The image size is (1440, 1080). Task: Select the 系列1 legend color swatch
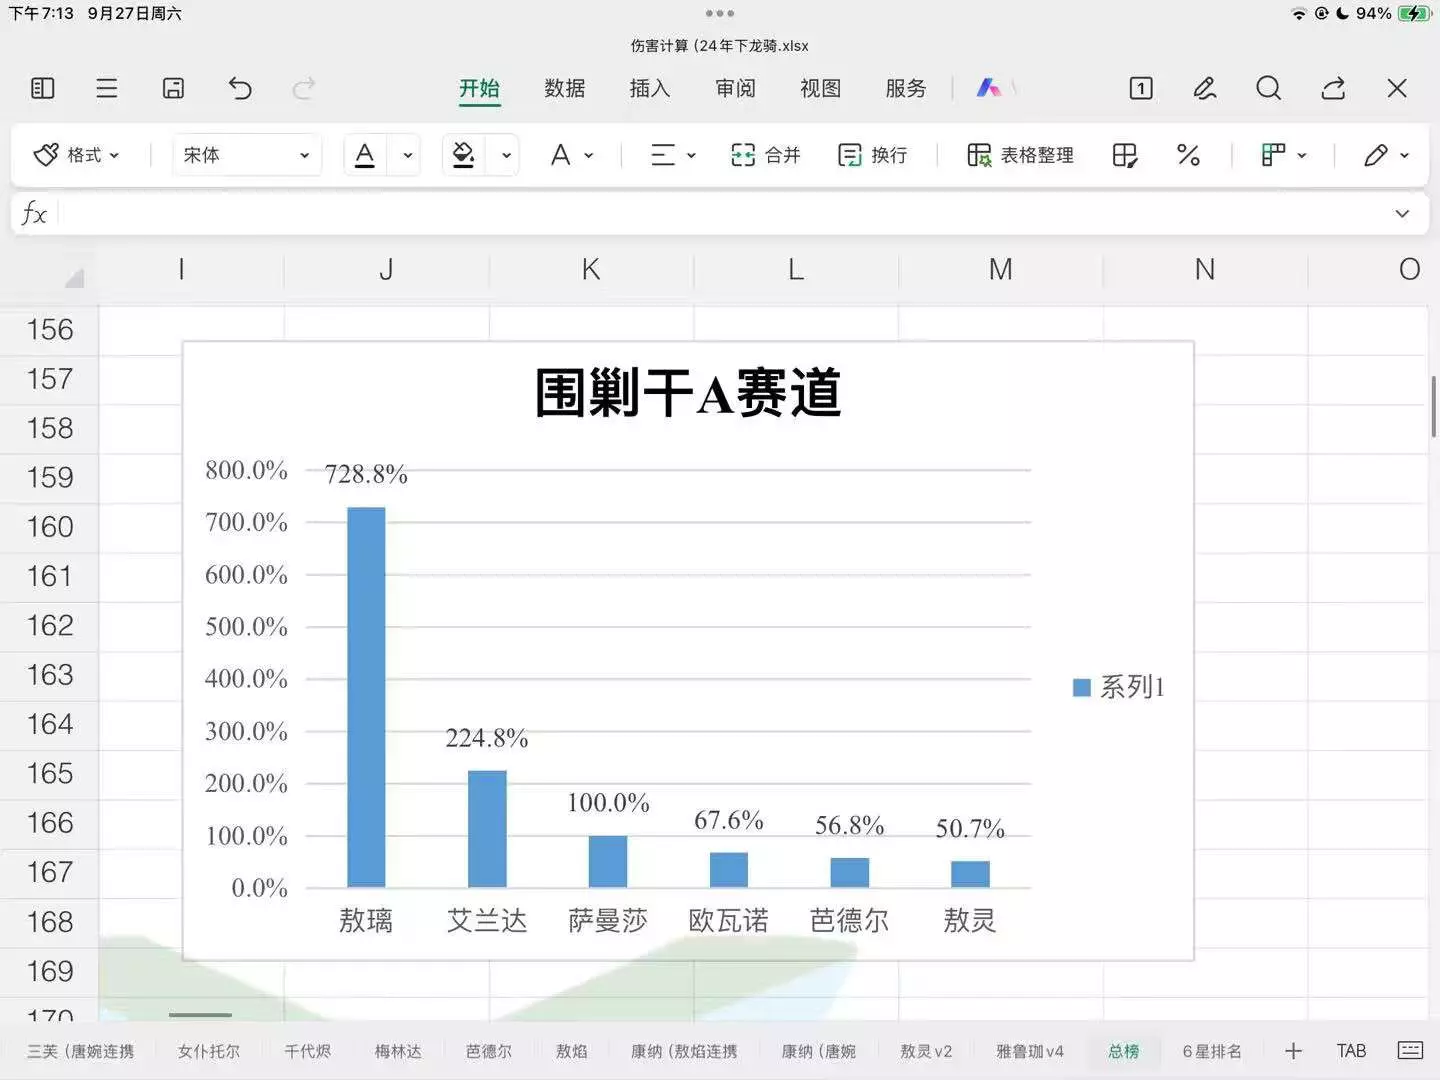tap(1081, 687)
